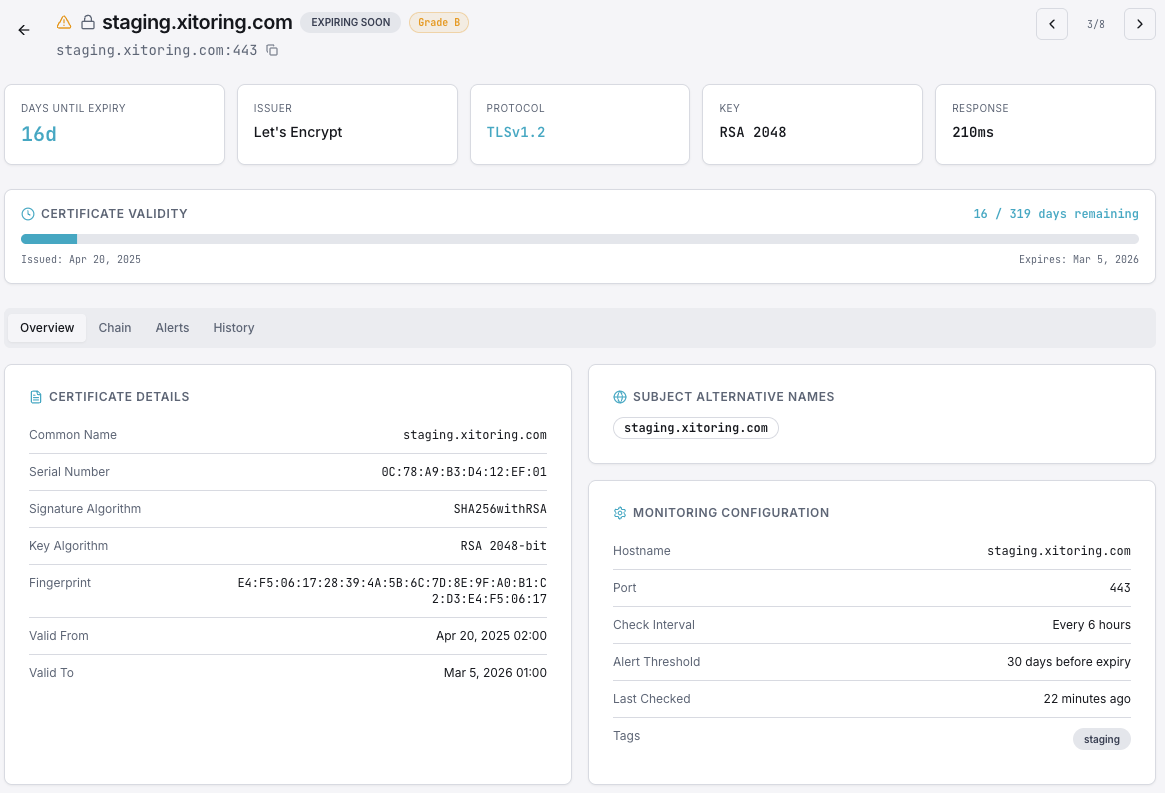Click the certificate validity progress bar
Image resolution: width=1165 pixels, height=793 pixels.
coord(580,239)
